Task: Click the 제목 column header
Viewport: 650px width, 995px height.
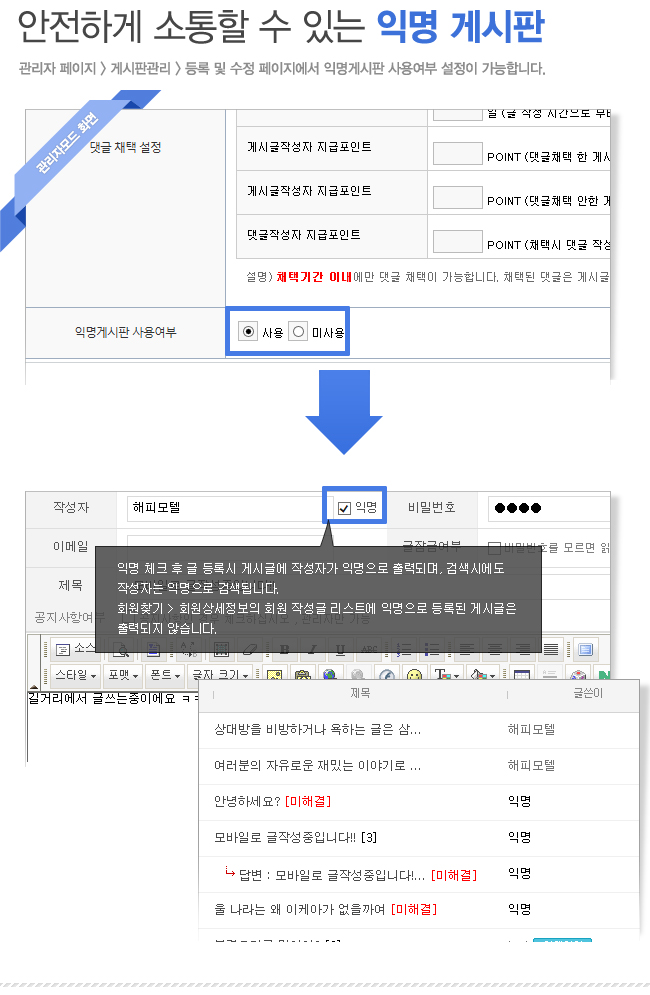Action: pos(360,693)
